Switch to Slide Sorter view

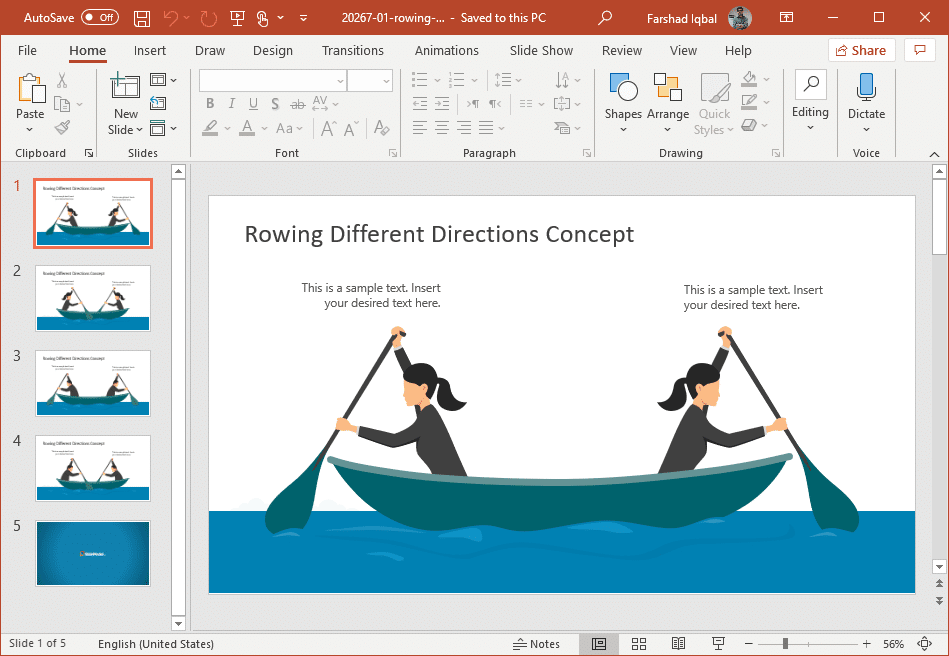point(639,644)
